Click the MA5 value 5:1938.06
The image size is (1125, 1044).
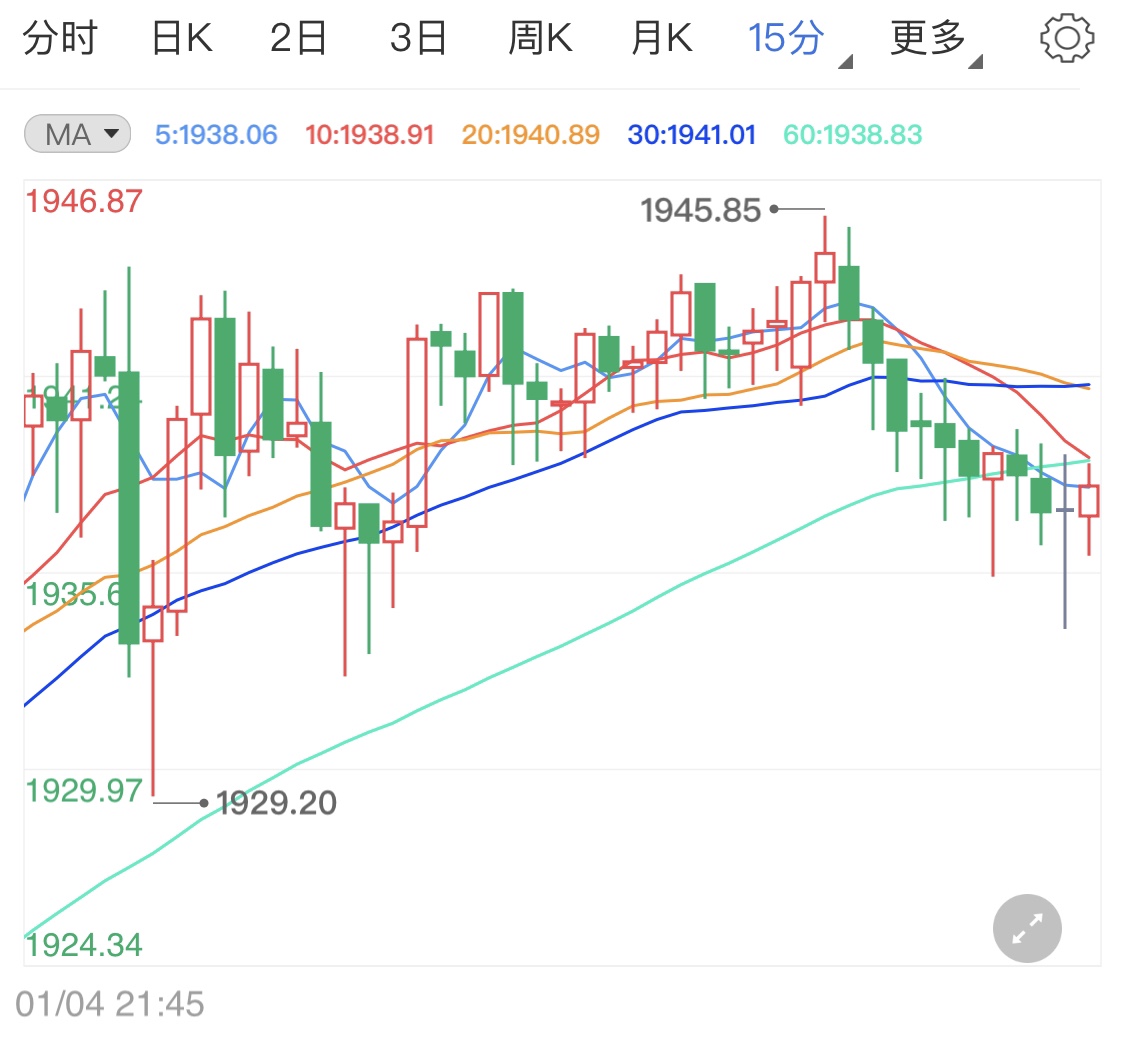tap(216, 134)
